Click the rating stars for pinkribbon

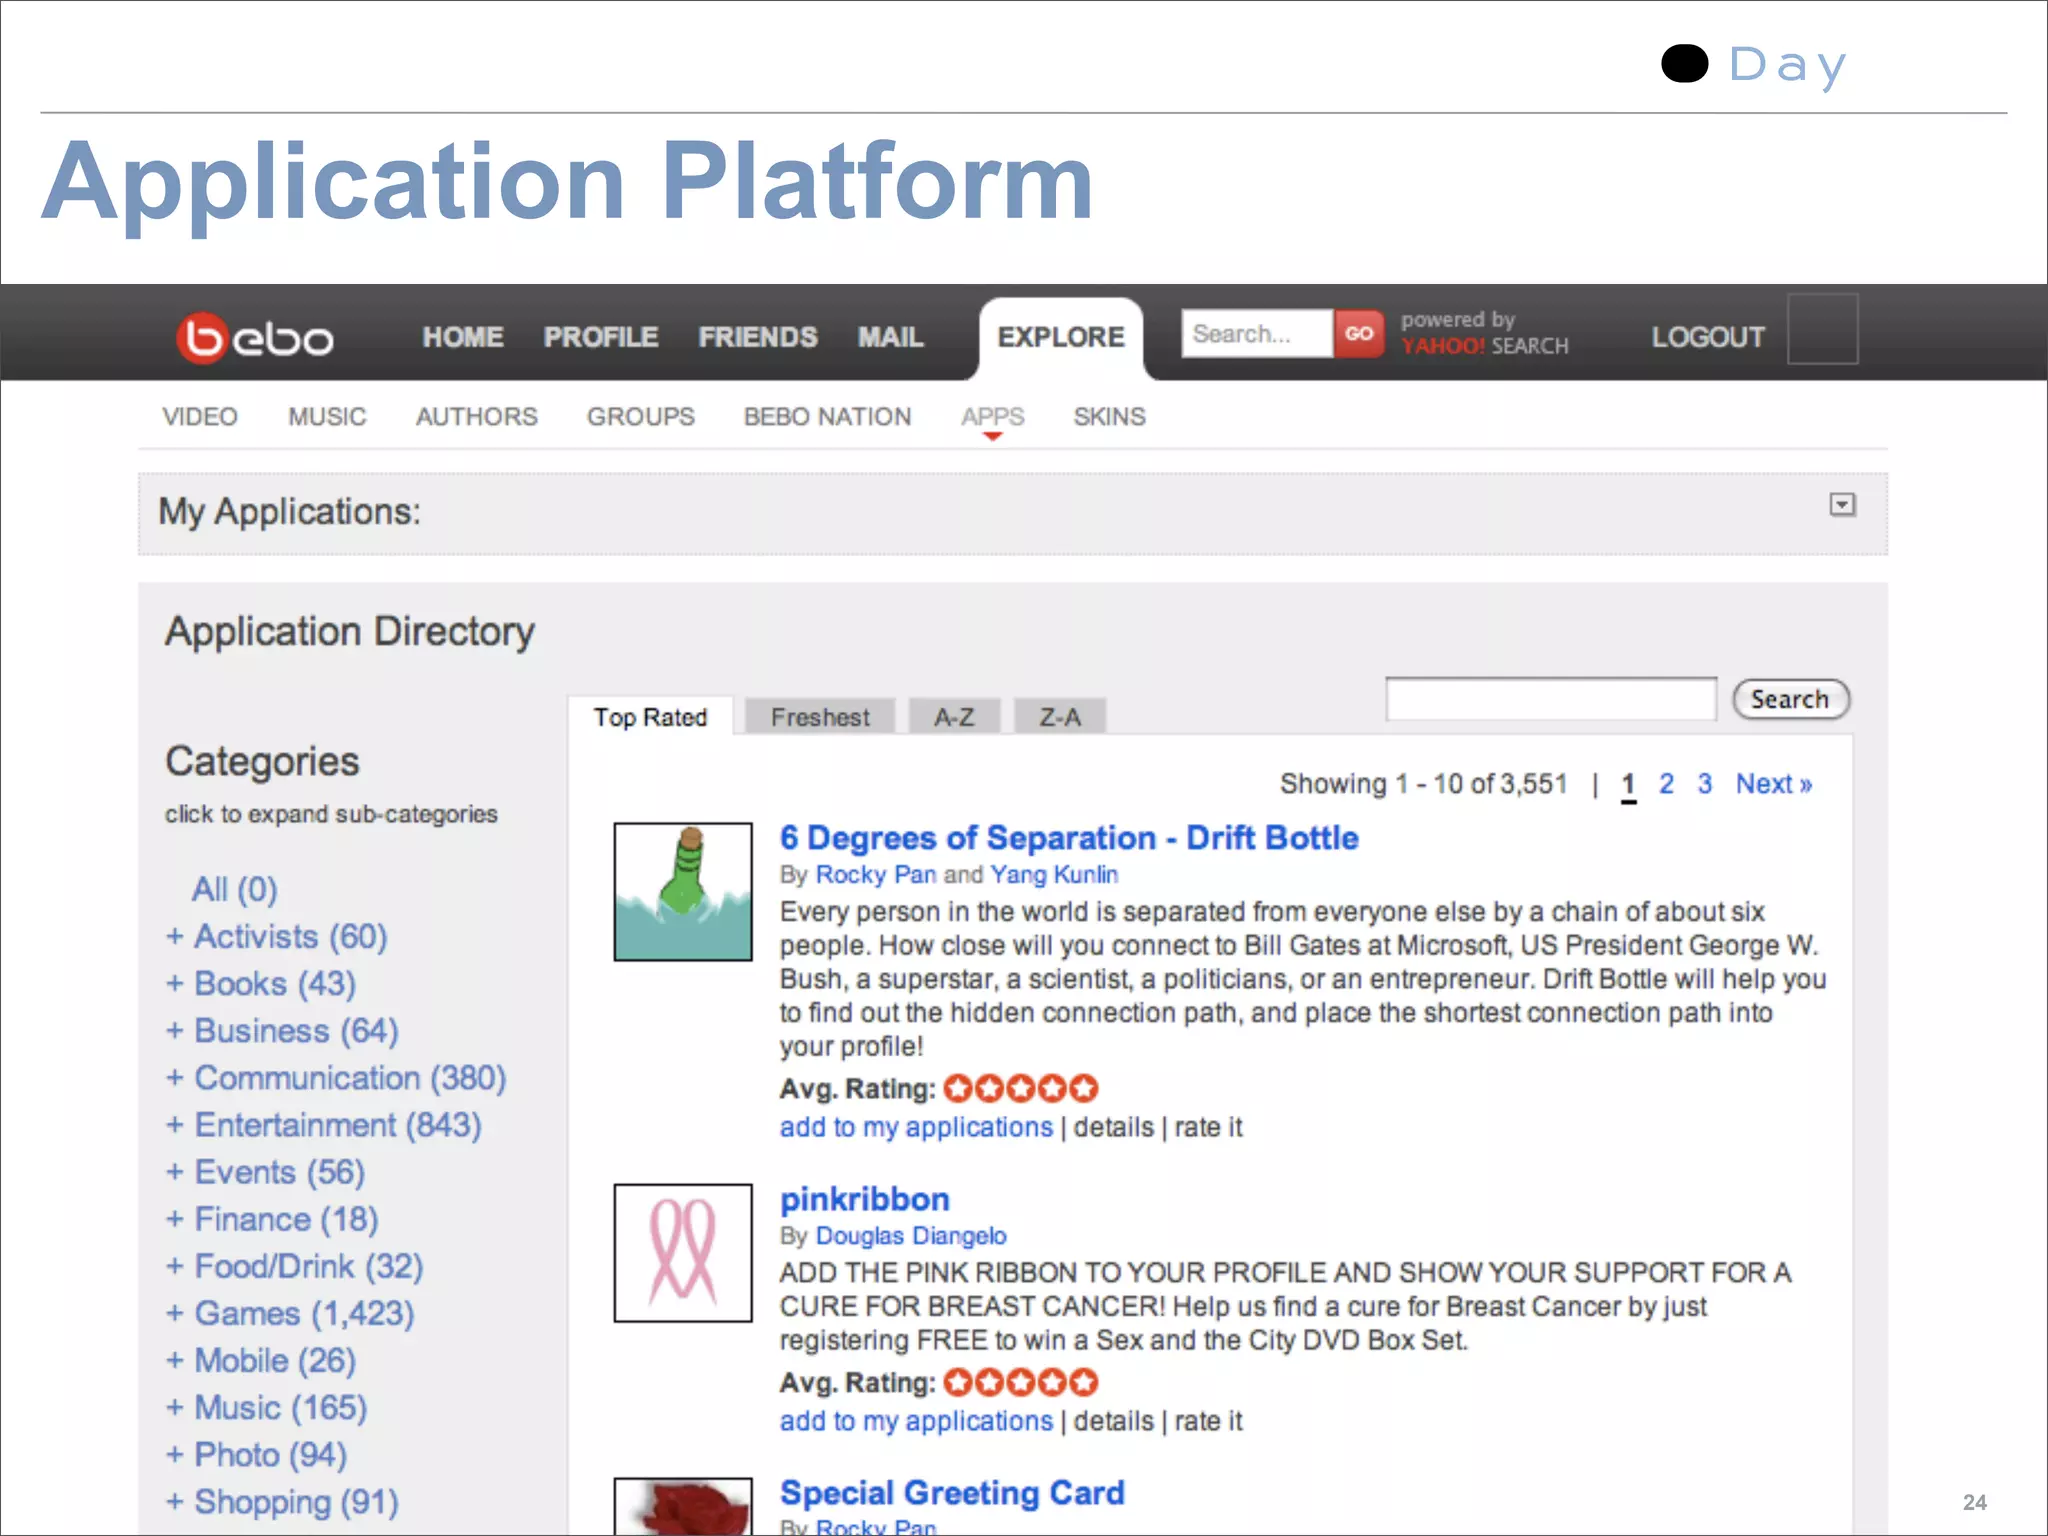pos(1021,1382)
